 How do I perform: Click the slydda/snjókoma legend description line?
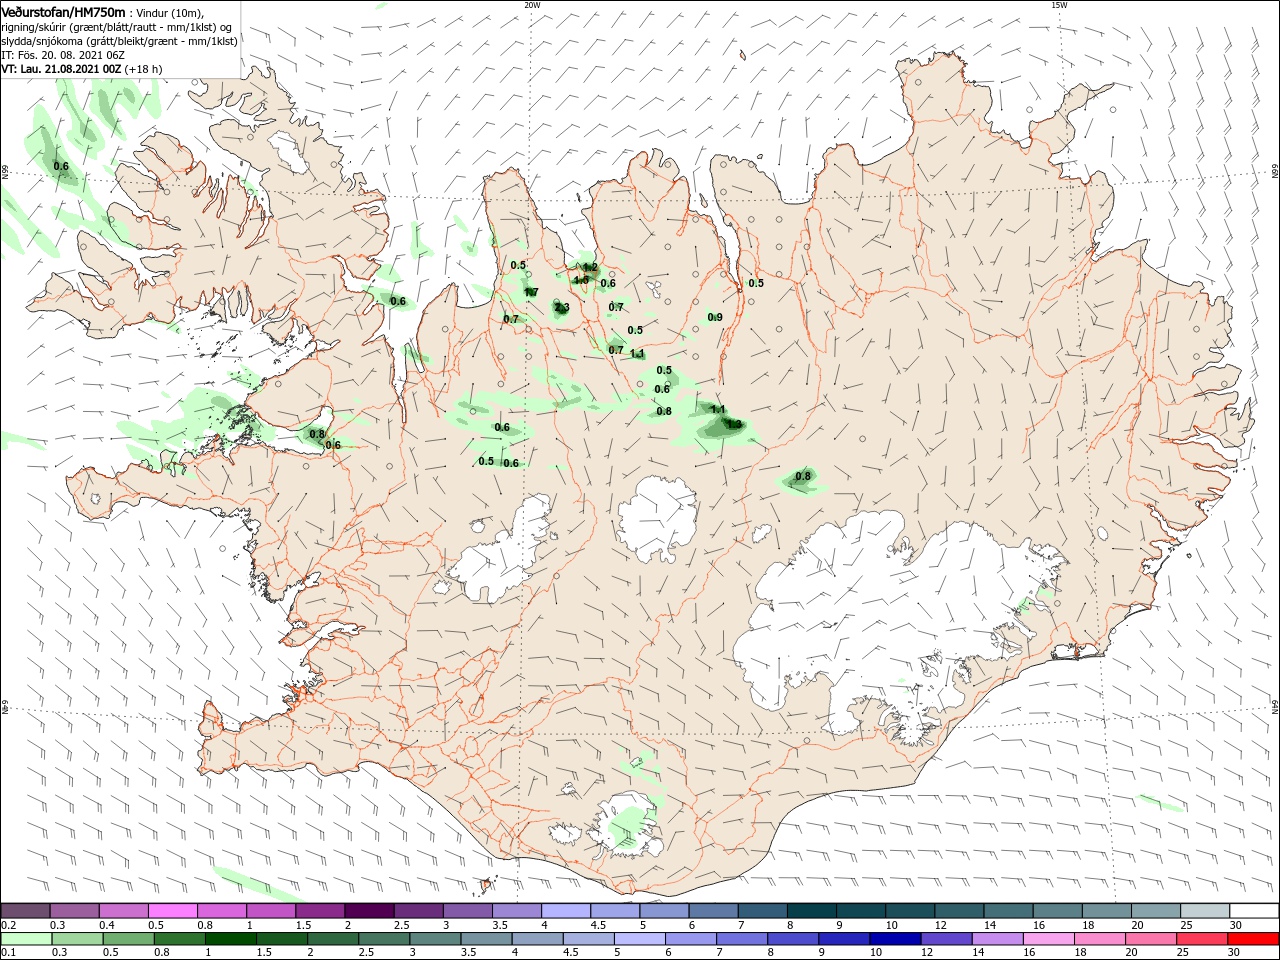click(119, 41)
